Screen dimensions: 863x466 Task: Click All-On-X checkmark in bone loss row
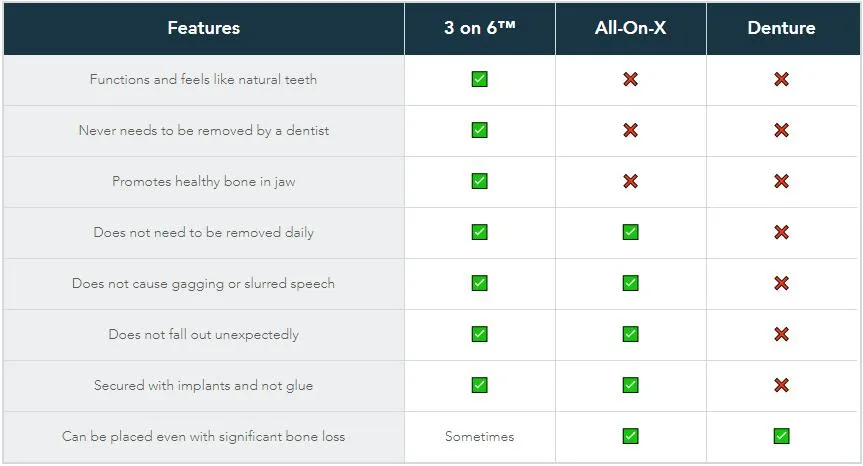point(630,436)
